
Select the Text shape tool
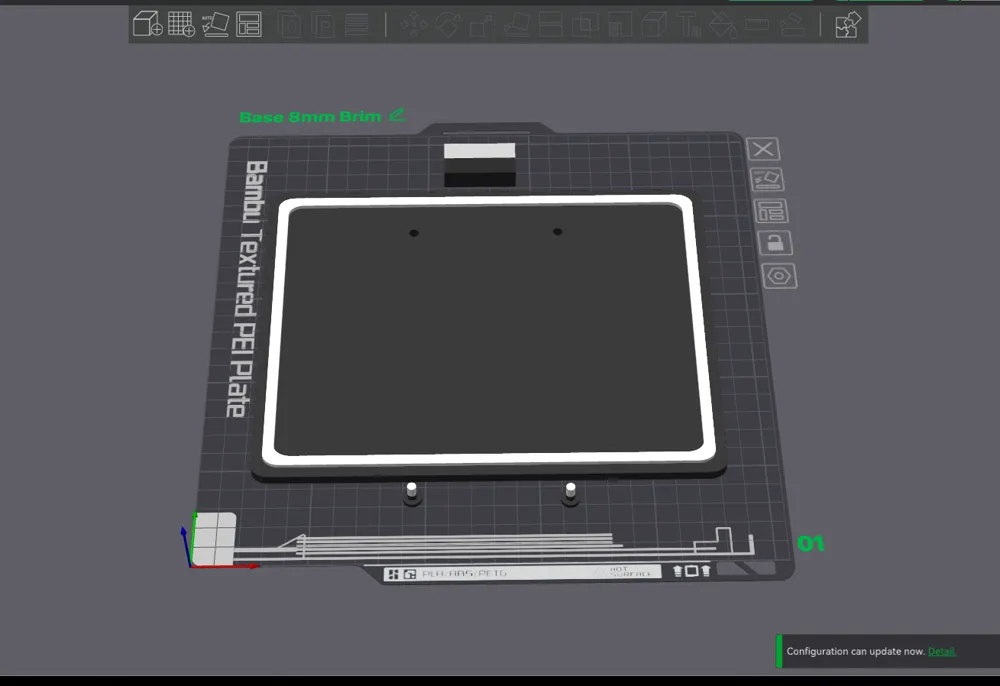pyautogui.click(x=689, y=25)
